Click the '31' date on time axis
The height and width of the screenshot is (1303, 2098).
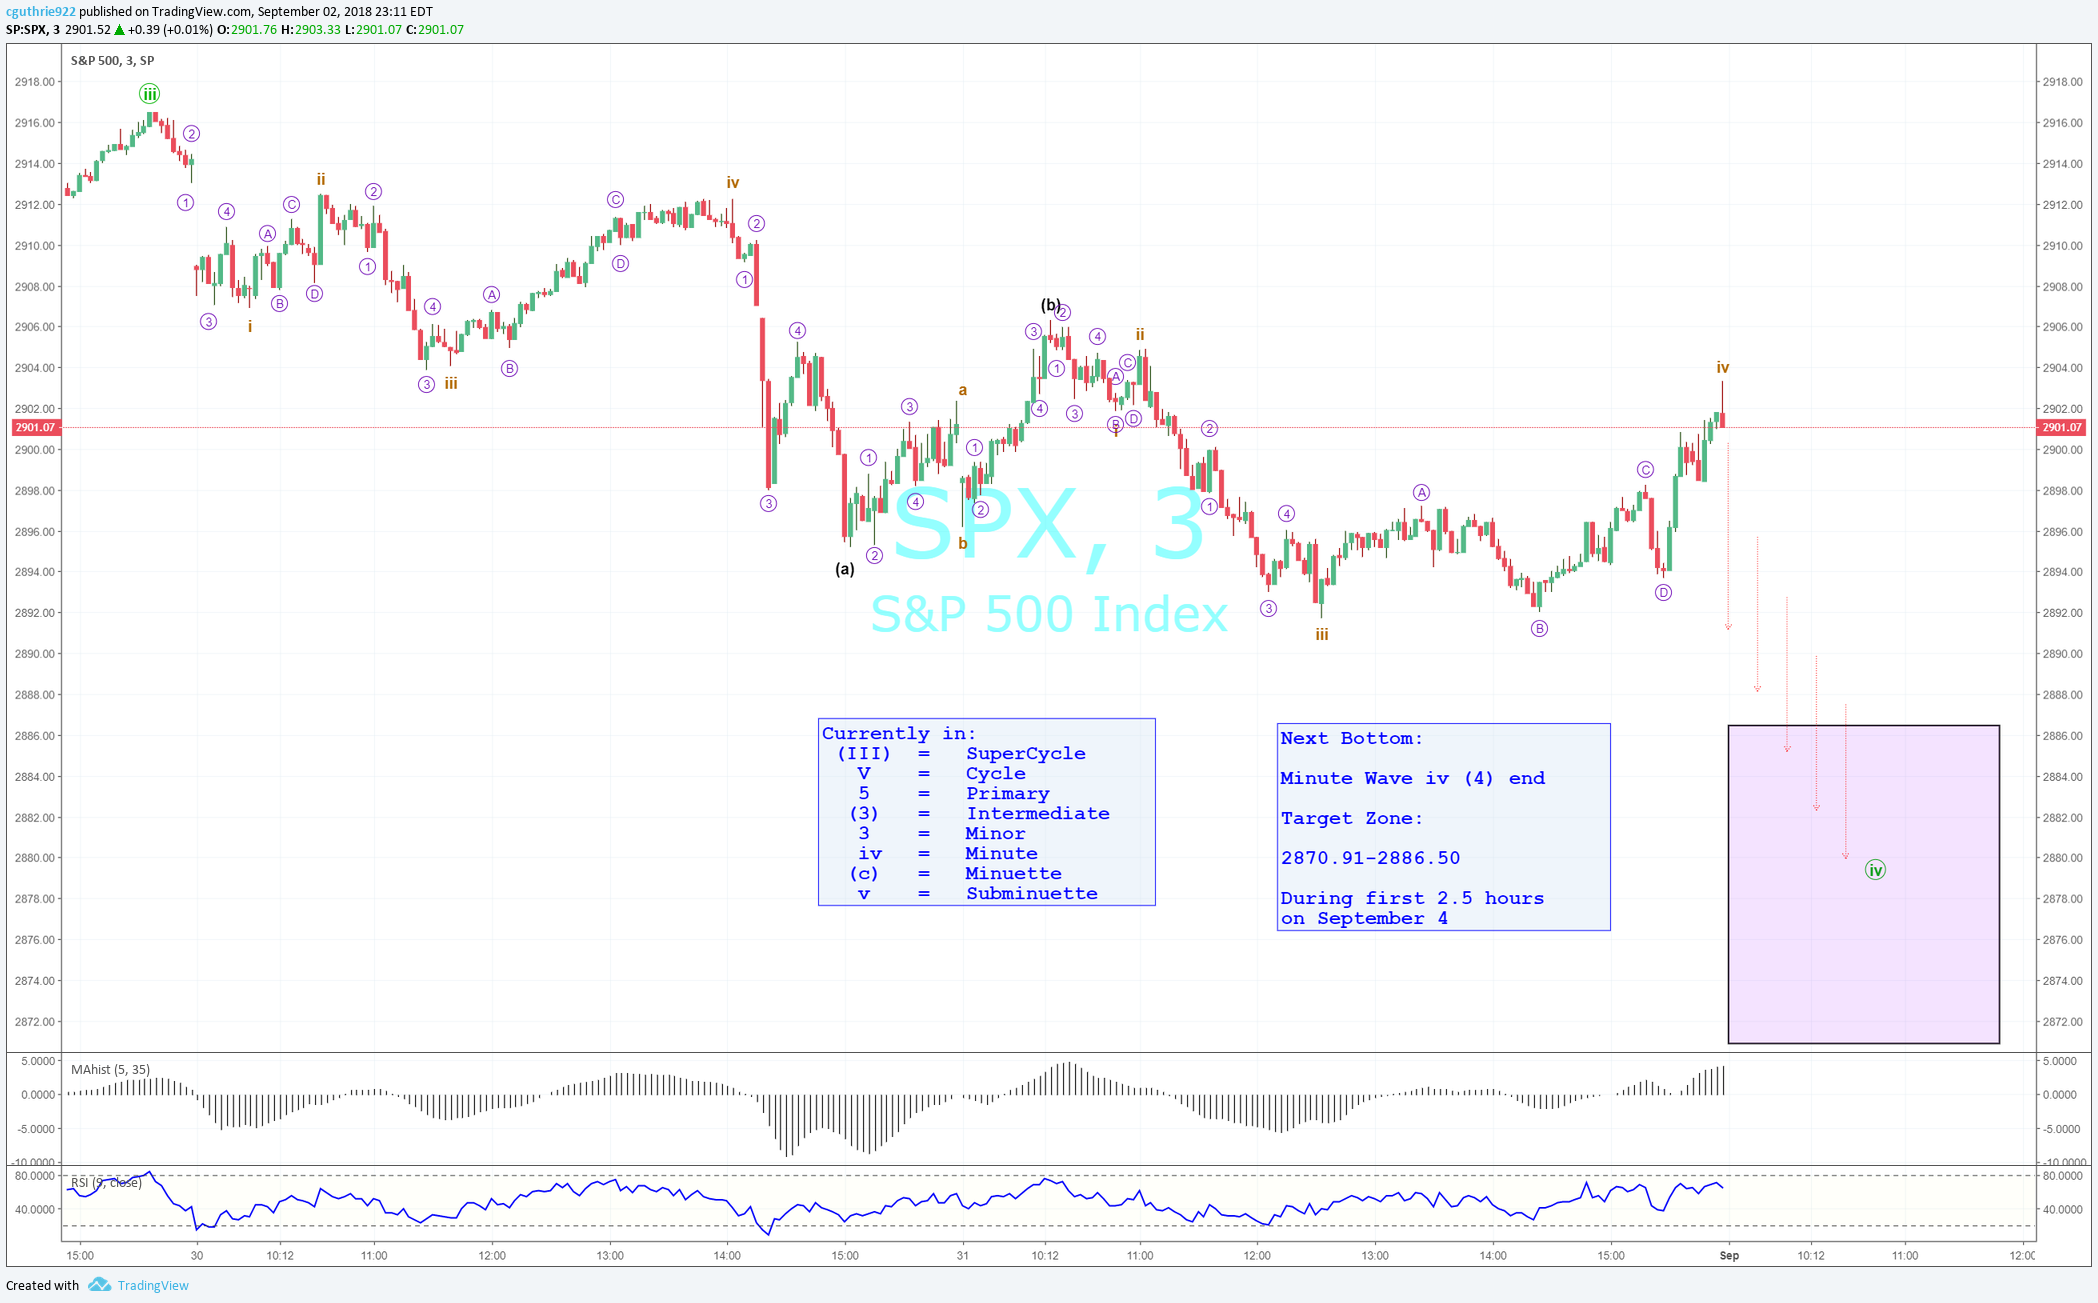click(962, 1255)
